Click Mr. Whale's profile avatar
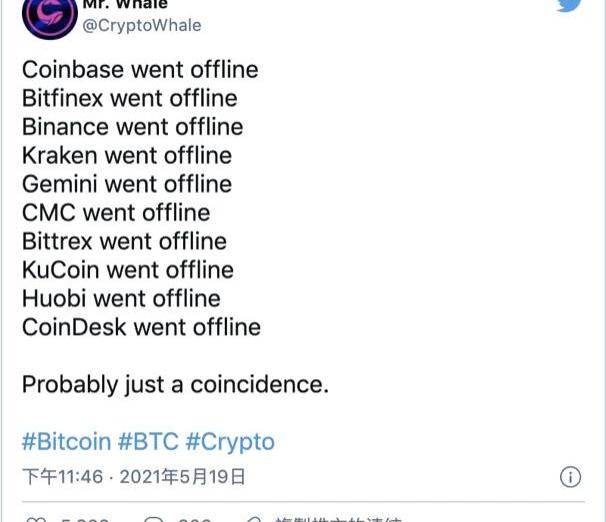The width and height of the screenshot is (606, 522). (49, 15)
